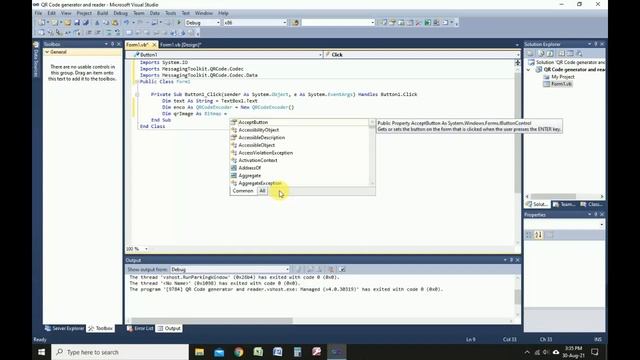Open the Tools menu
640x360 pixels.
(x=171, y=13)
